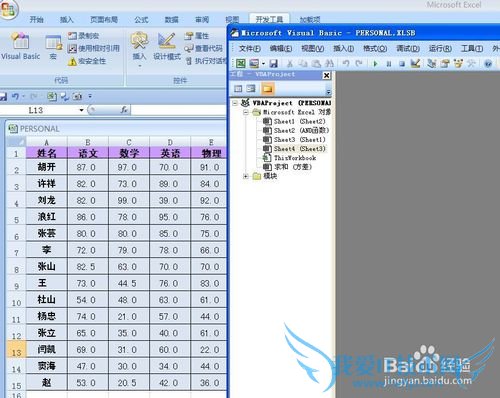This screenshot has height=398, width=500.
Task: Toggle 使用相对引用 relative references
Action: point(93,48)
